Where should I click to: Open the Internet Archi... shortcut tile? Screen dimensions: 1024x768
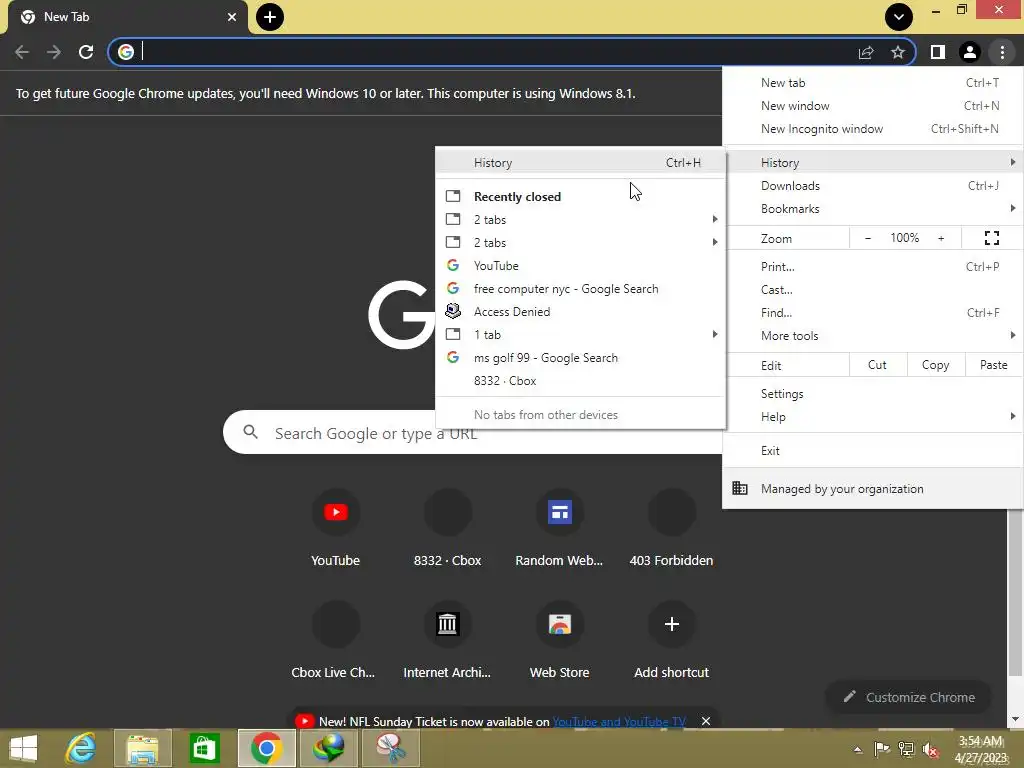pos(447,641)
